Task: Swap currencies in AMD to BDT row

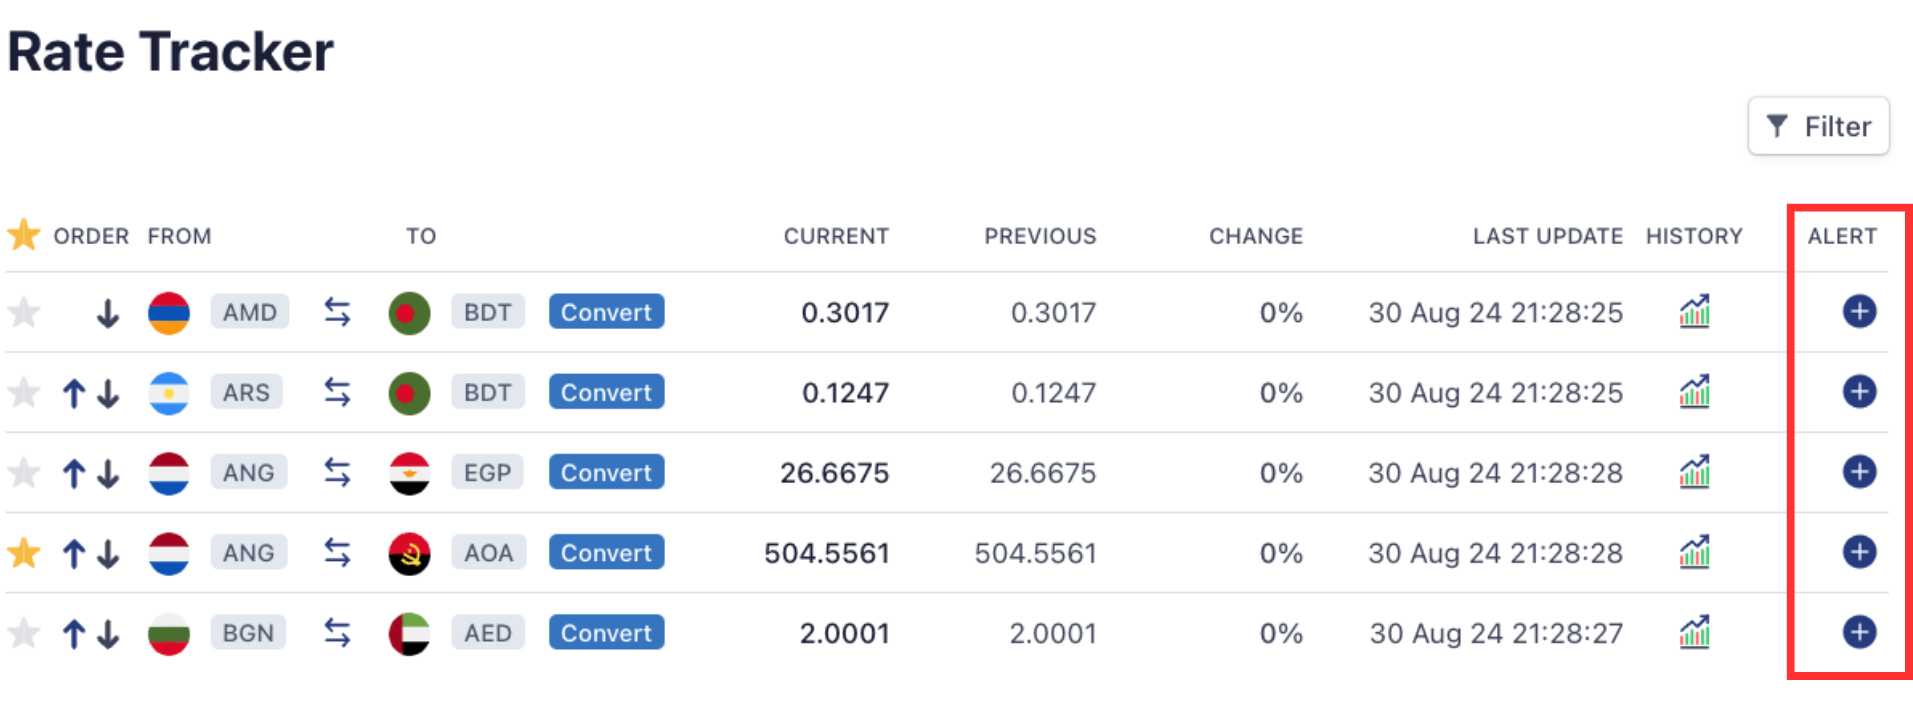Action: coord(338,312)
